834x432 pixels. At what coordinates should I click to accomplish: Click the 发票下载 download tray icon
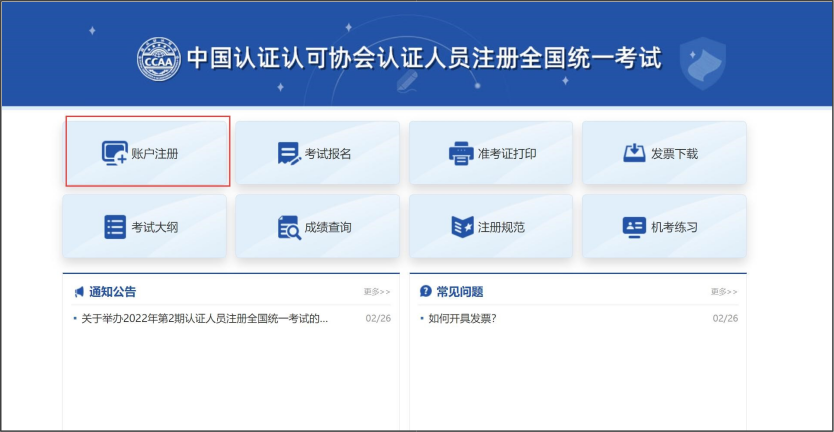(635, 153)
